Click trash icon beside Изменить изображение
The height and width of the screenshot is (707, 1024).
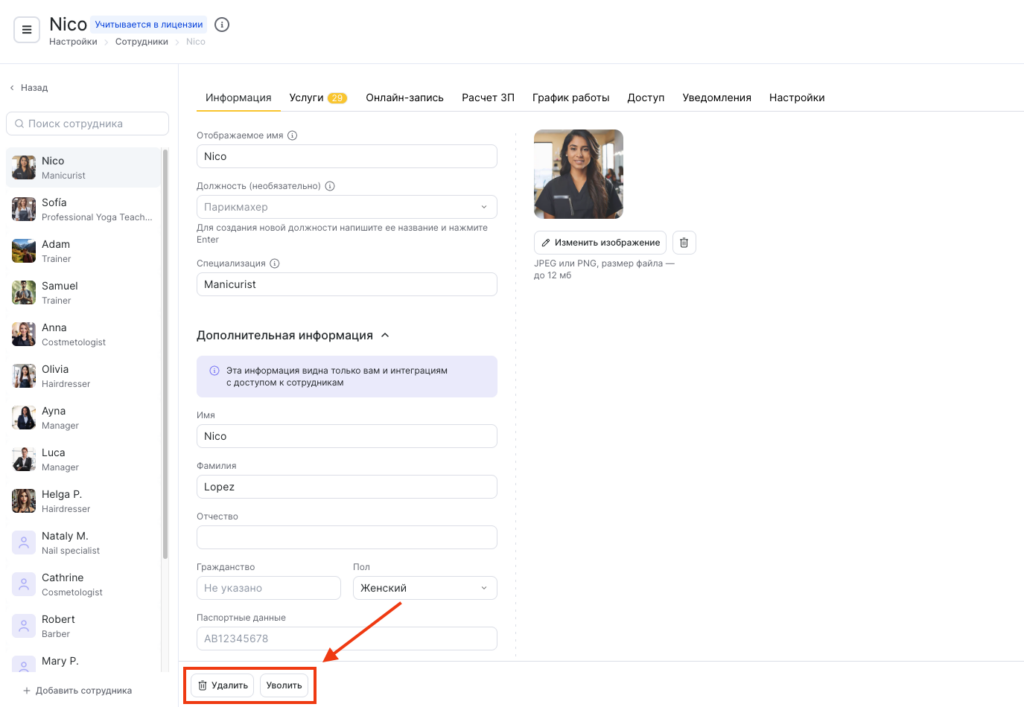(683, 242)
